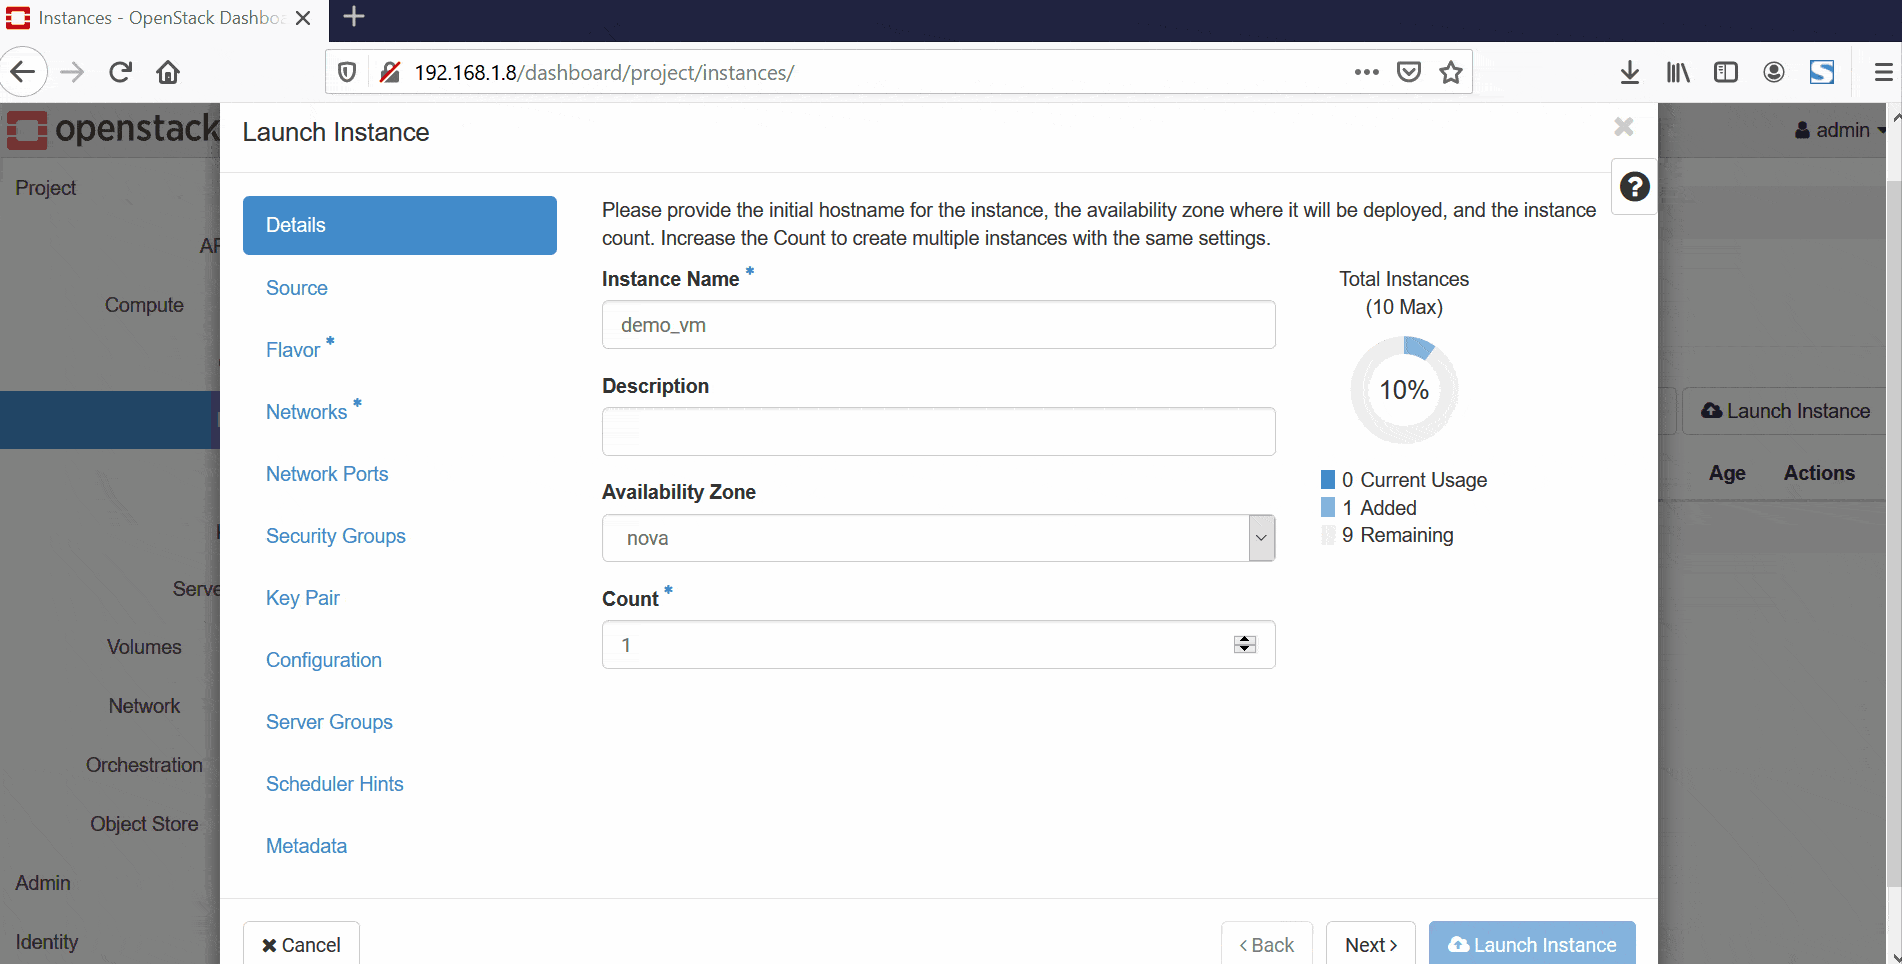Open the page actions overflow menu
Image resolution: width=1902 pixels, height=964 pixels.
(x=1366, y=72)
